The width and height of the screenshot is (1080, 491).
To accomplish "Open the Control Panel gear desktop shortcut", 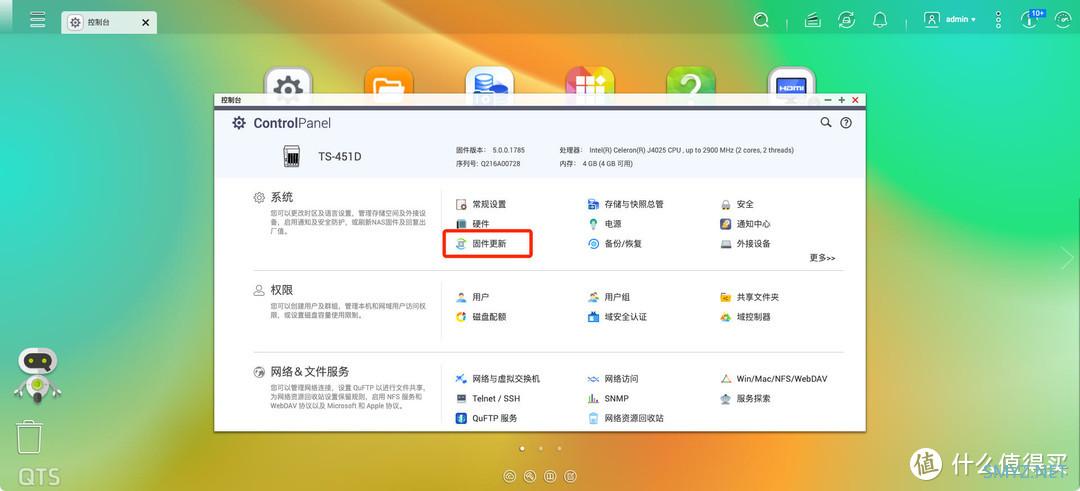I will pyautogui.click(x=288, y=80).
